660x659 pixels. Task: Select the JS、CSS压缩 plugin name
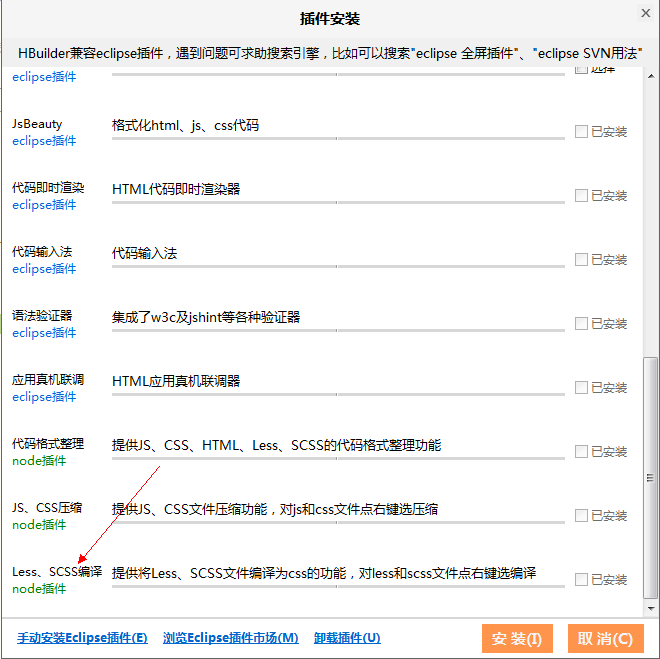pos(47,508)
